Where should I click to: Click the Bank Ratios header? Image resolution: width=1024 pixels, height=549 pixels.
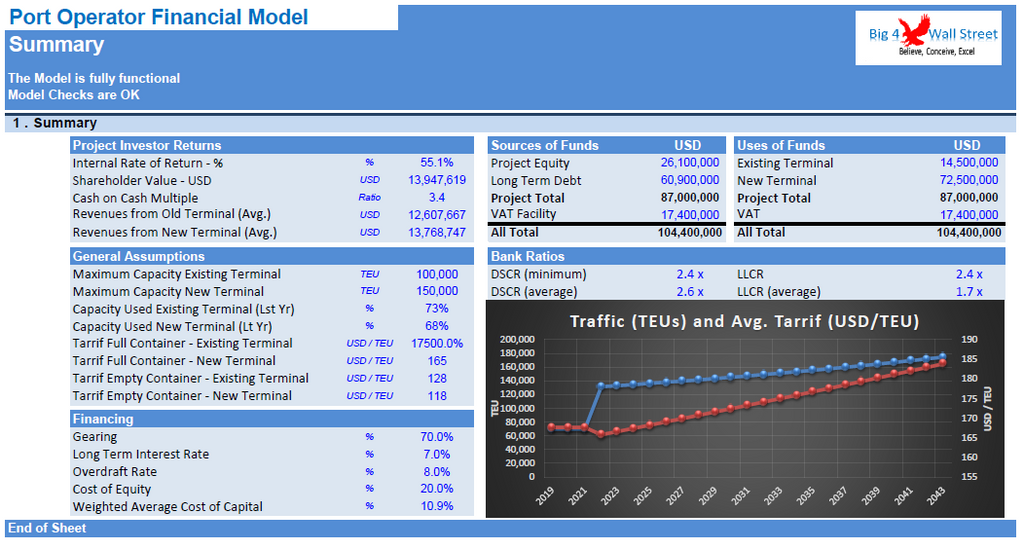point(527,256)
